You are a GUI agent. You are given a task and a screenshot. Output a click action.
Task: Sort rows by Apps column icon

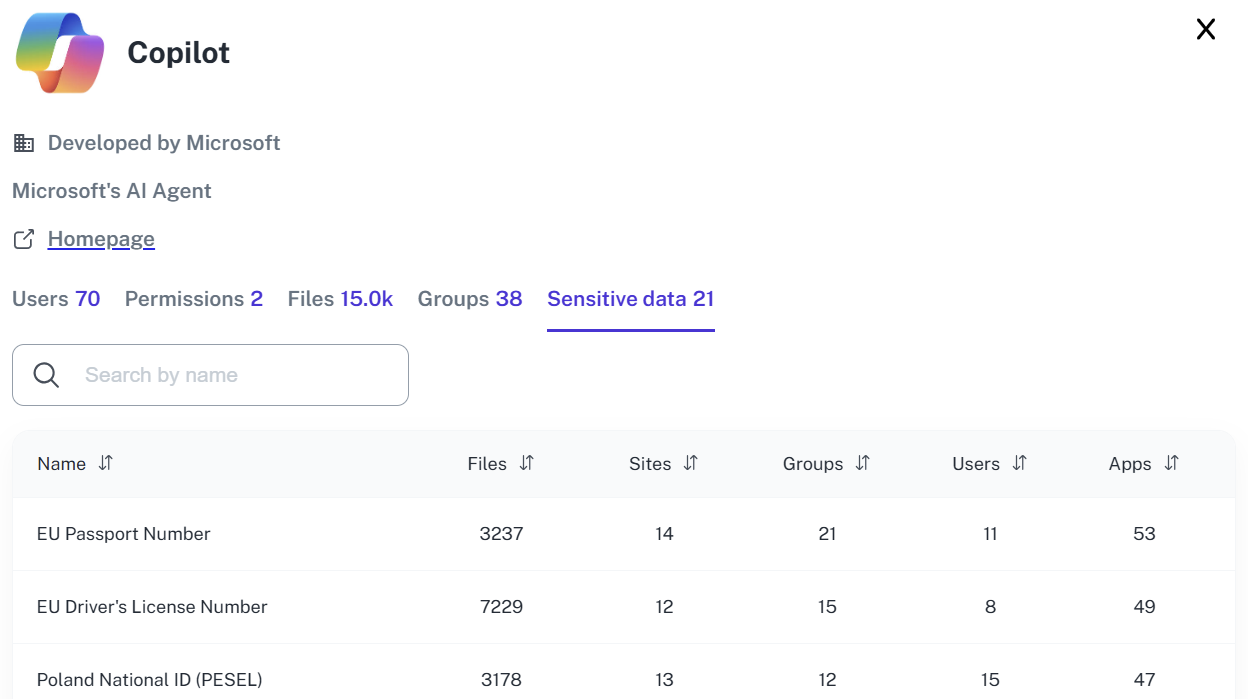point(1171,463)
